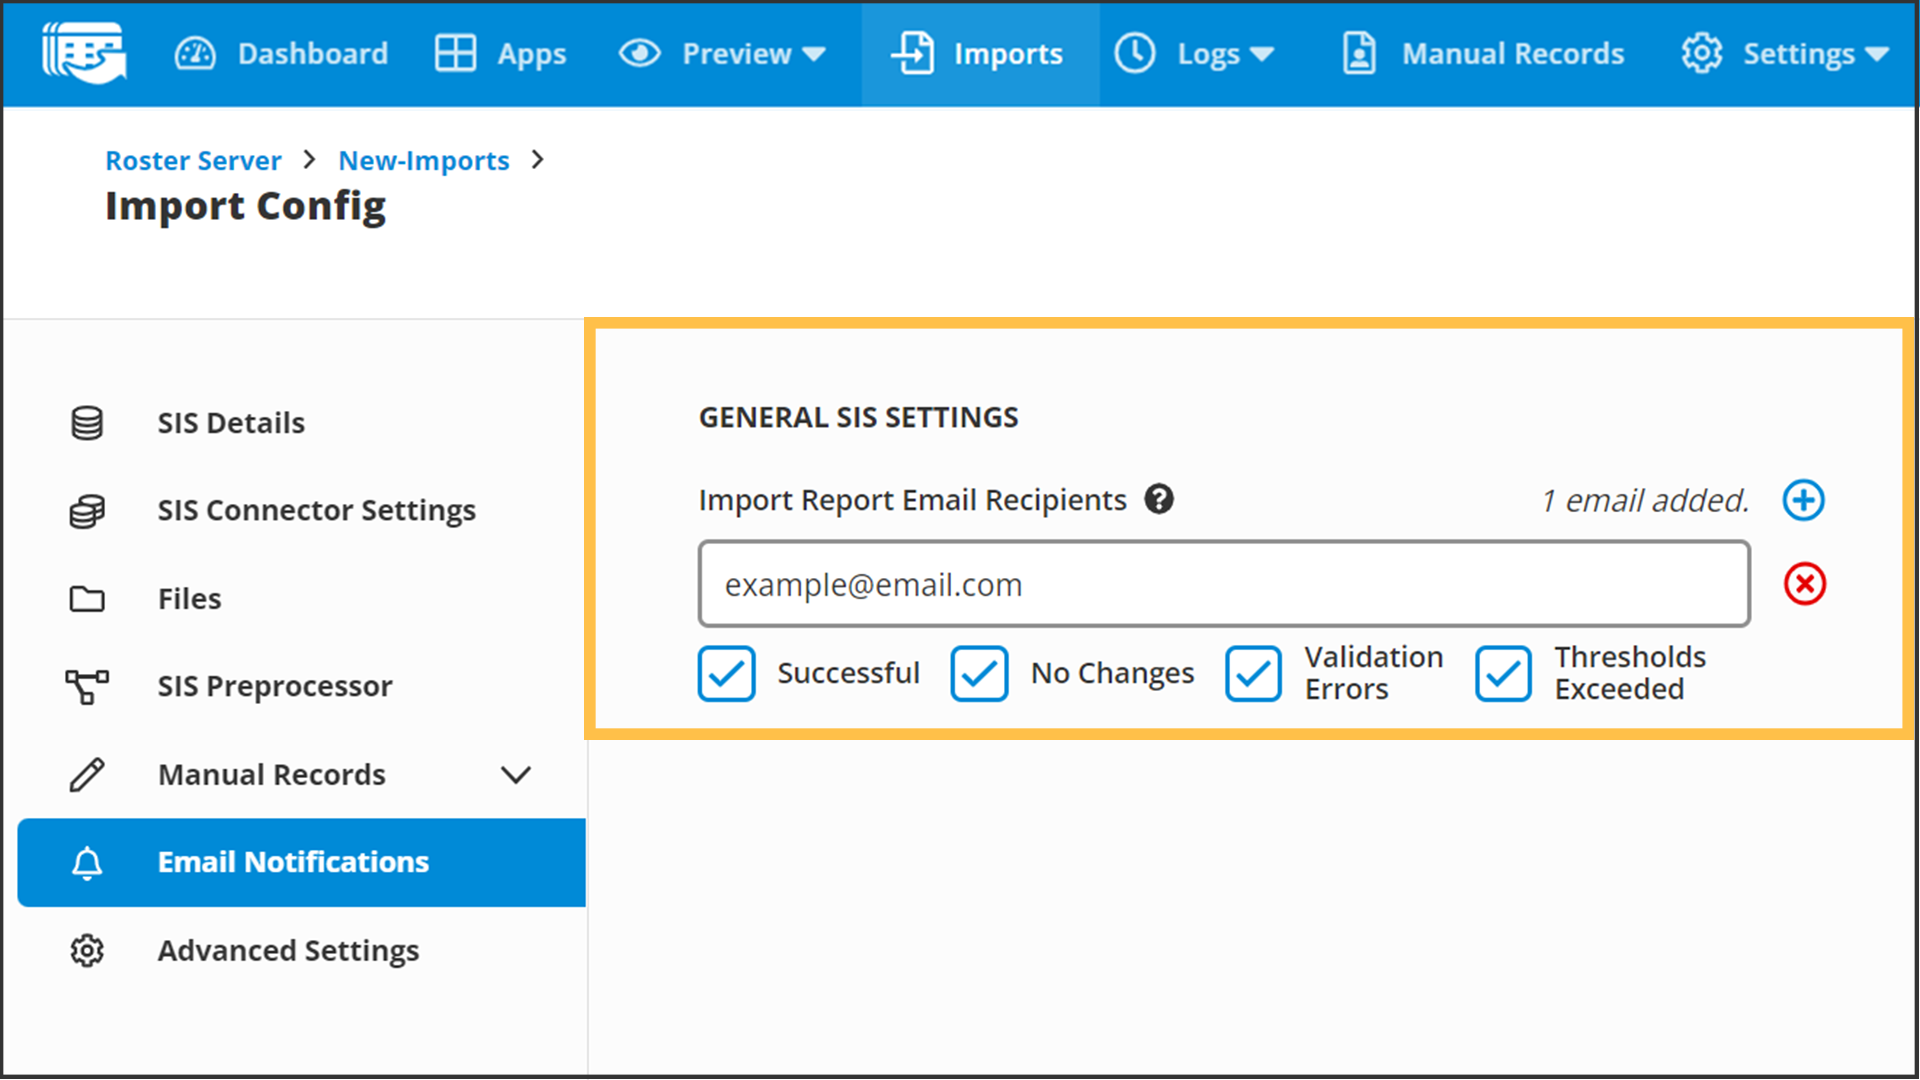Open the Logs dropdown menu

pyautogui.click(x=1195, y=54)
